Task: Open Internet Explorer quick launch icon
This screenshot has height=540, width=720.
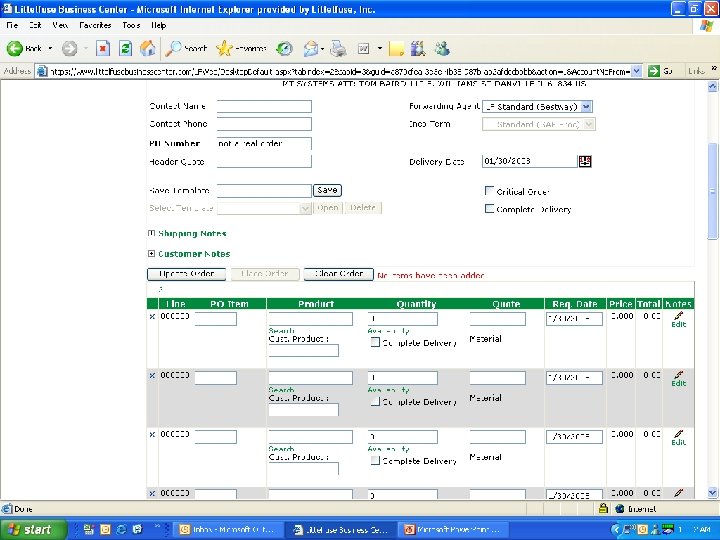Action: 121,529
